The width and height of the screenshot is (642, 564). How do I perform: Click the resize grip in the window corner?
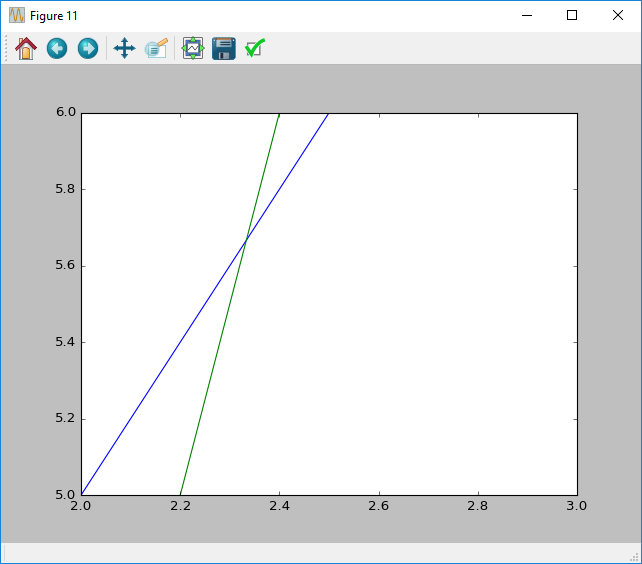(634, 556)
